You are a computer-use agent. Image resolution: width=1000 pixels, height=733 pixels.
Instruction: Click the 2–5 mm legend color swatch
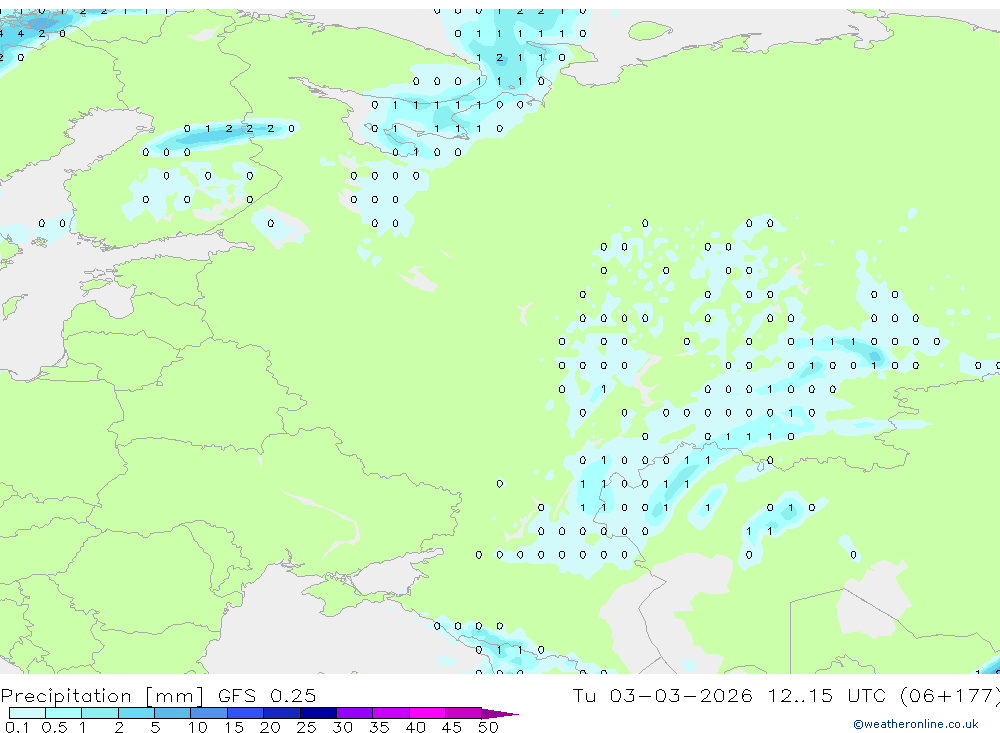(136, 713)
